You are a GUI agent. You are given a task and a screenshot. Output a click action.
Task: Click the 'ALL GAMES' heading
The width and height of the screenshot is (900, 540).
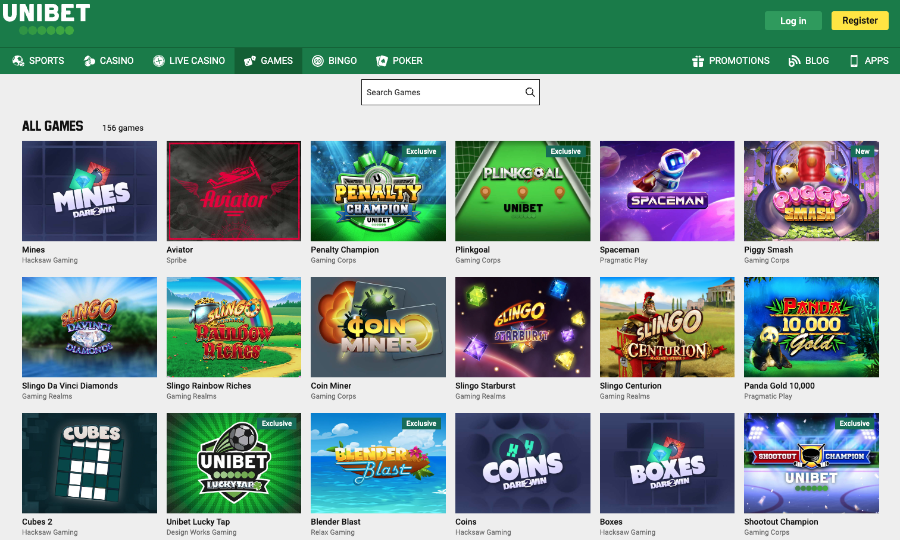click(52, 126)
